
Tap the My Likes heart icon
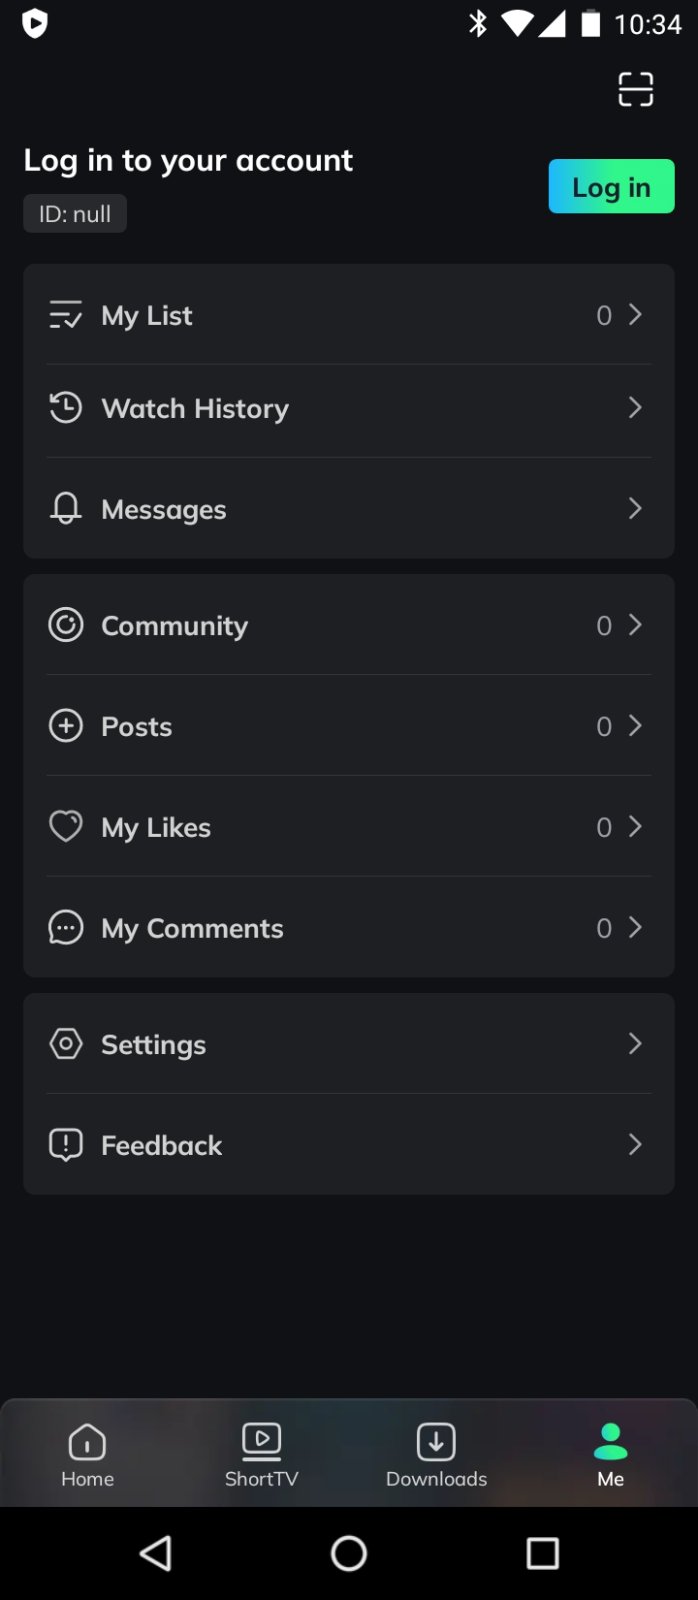click(x=66, y=827)
